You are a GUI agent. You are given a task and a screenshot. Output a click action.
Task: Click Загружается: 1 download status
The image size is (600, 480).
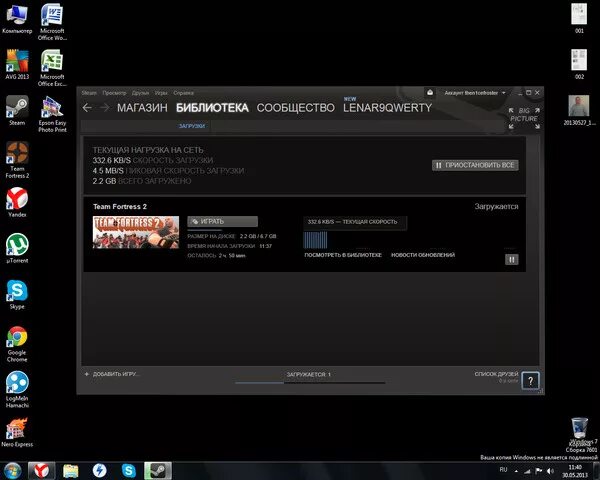(308, 374)
